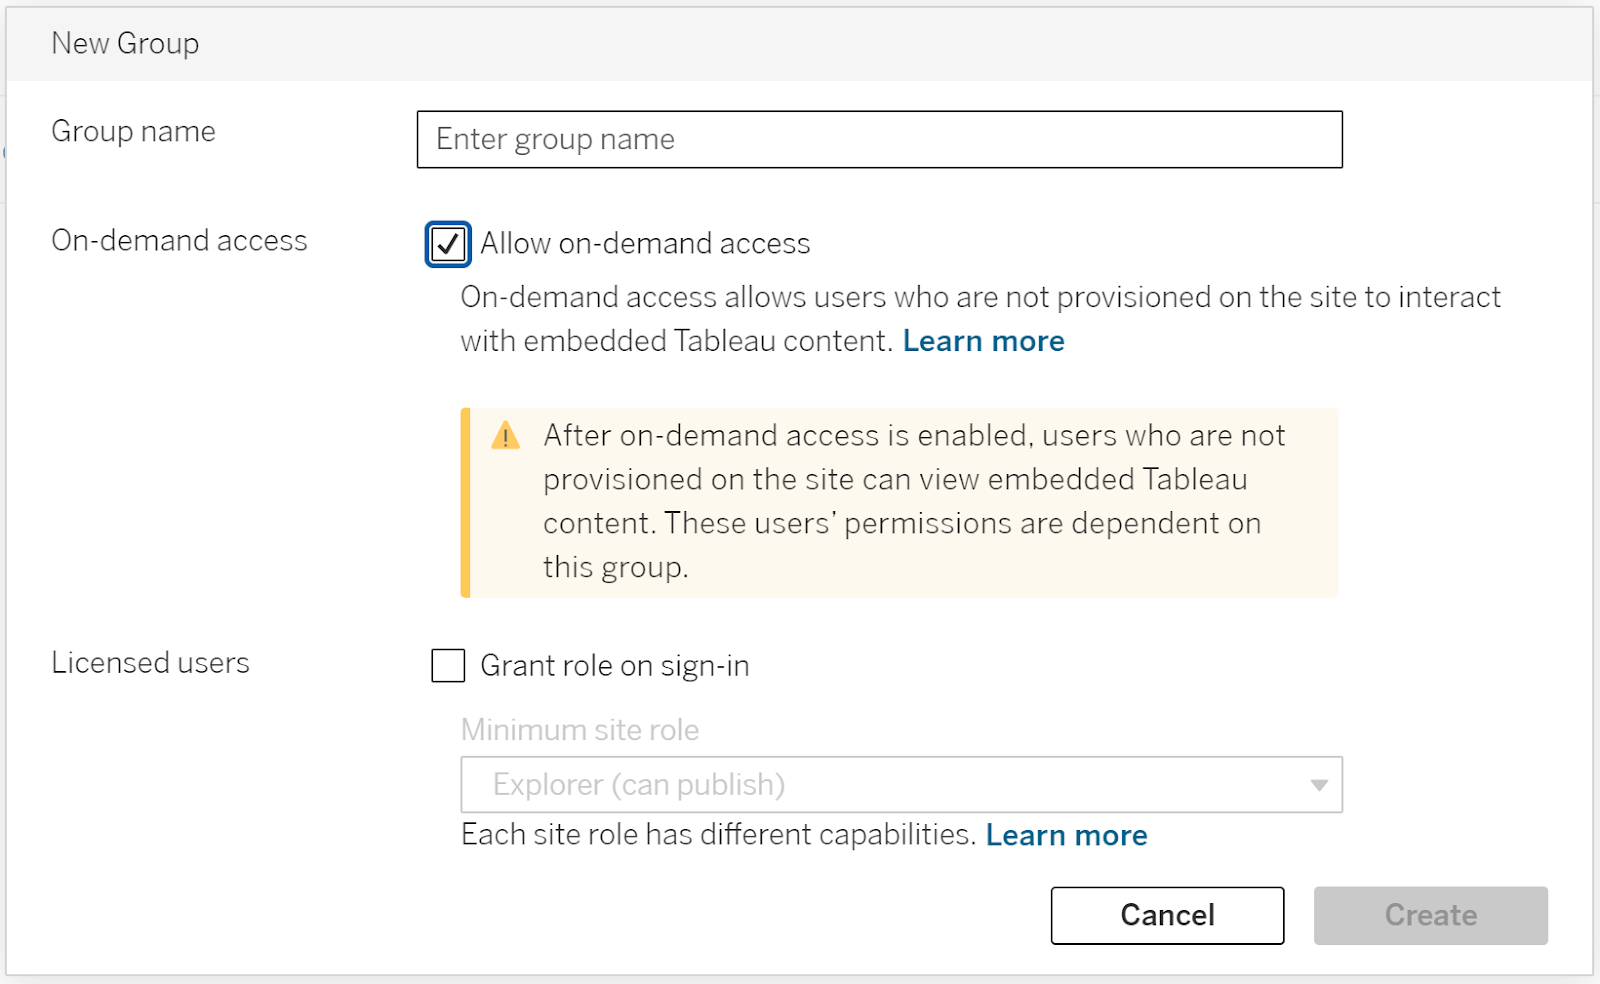Focus the Enter group name text field
This screenshot has width=1600, height=984.
pos(879,140)
